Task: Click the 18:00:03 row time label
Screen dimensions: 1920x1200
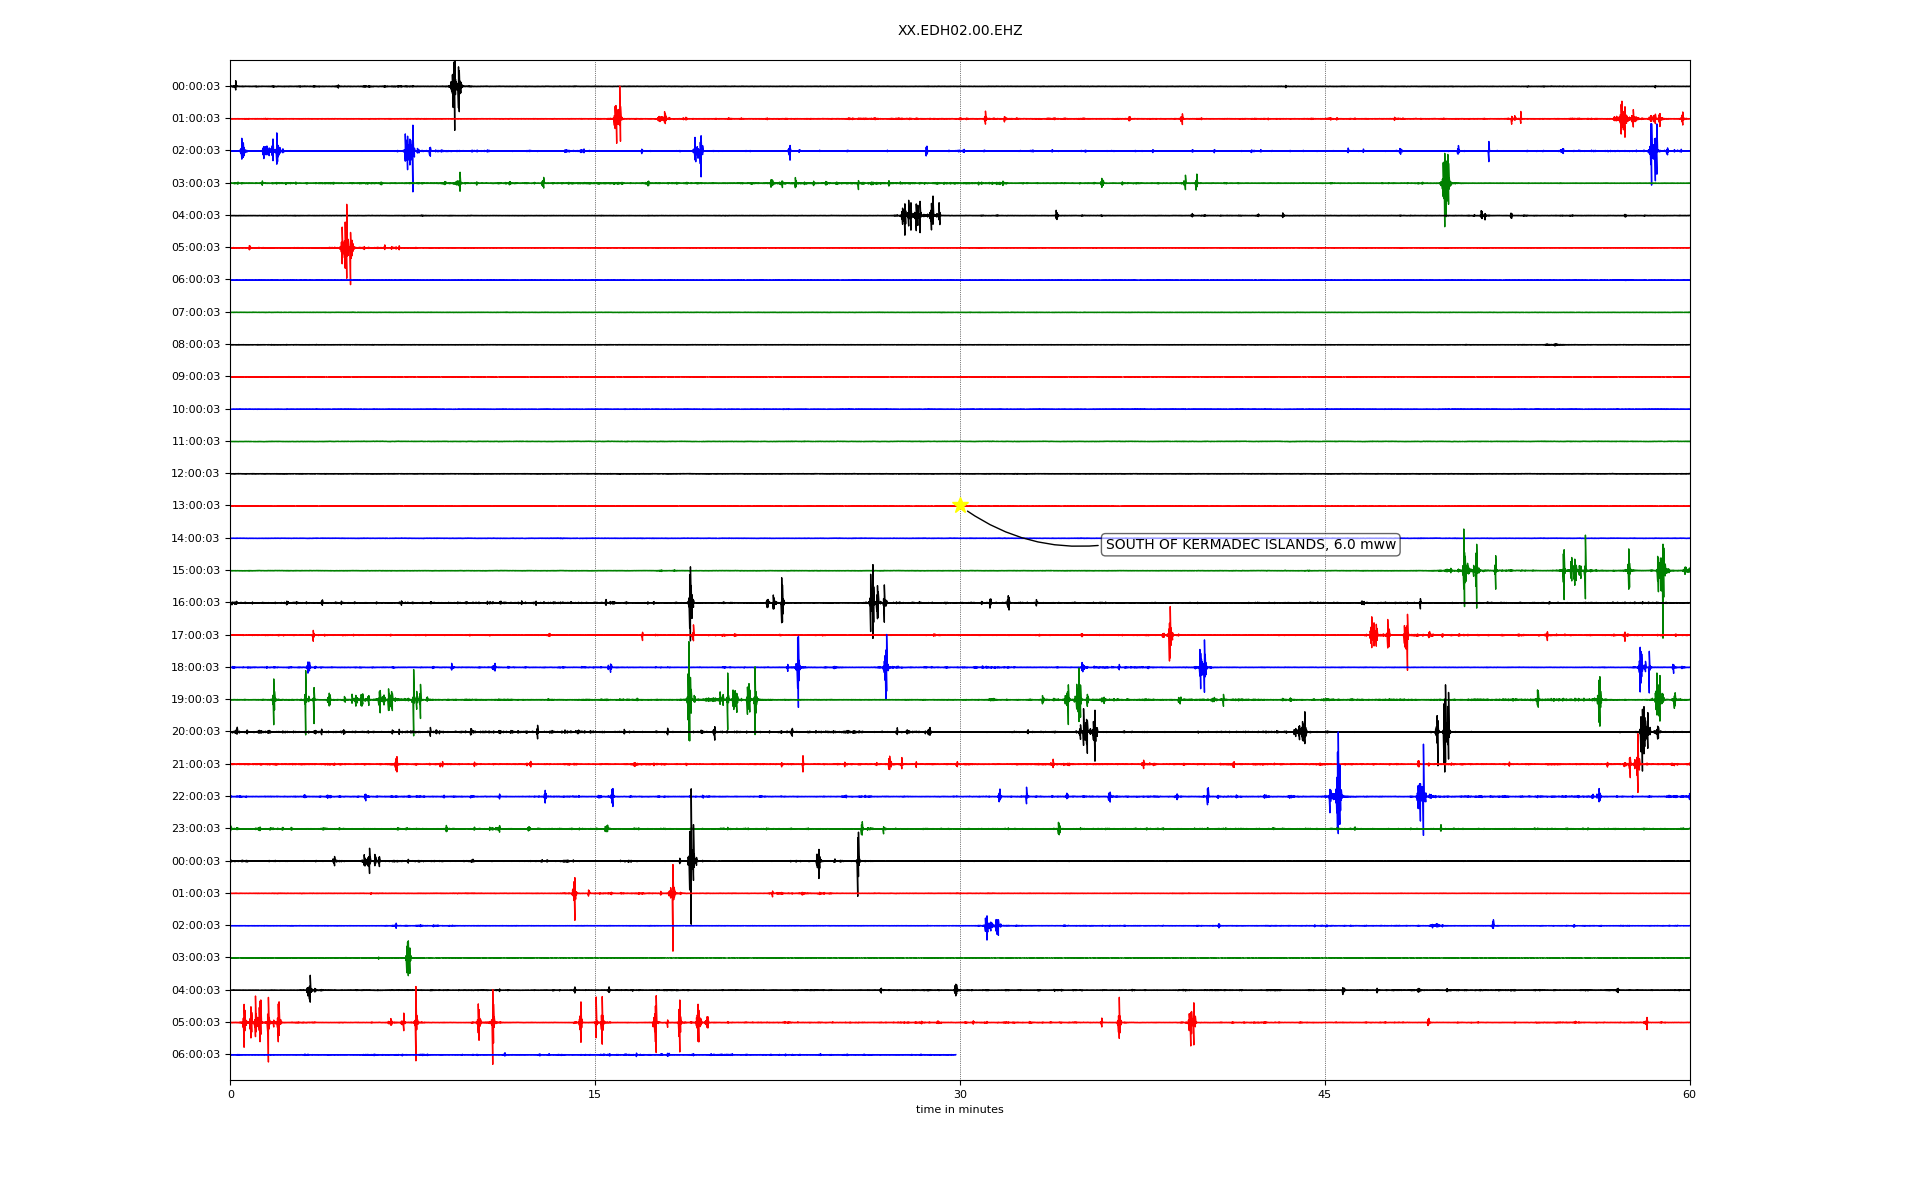Action: (196, 668)
